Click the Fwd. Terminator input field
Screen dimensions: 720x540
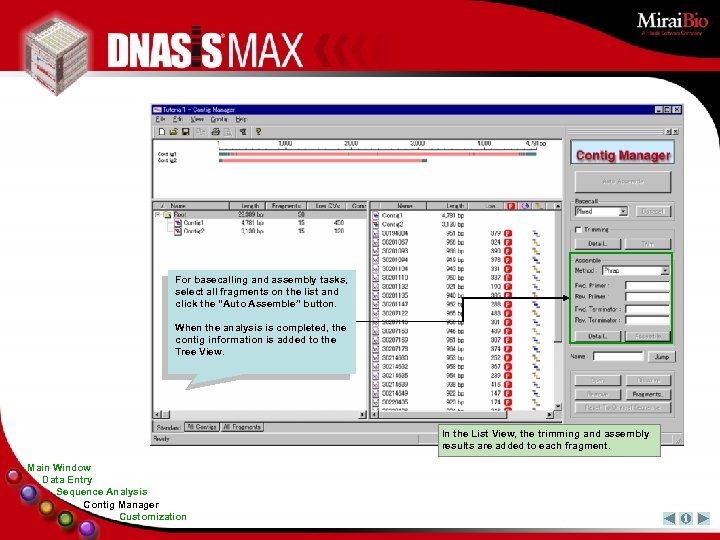click(x=647, y=309)
